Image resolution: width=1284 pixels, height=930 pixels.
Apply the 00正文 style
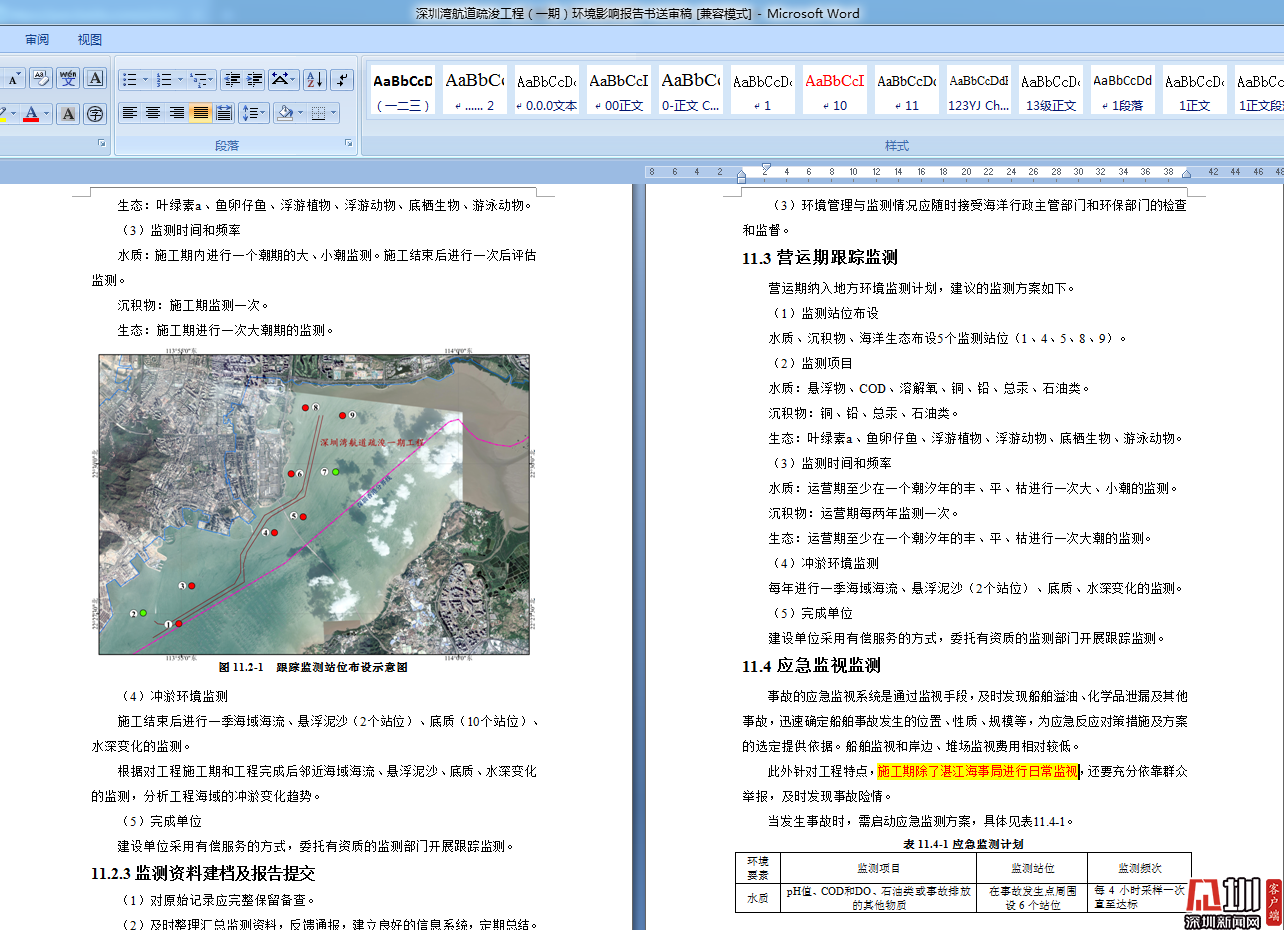coord(618,90)
